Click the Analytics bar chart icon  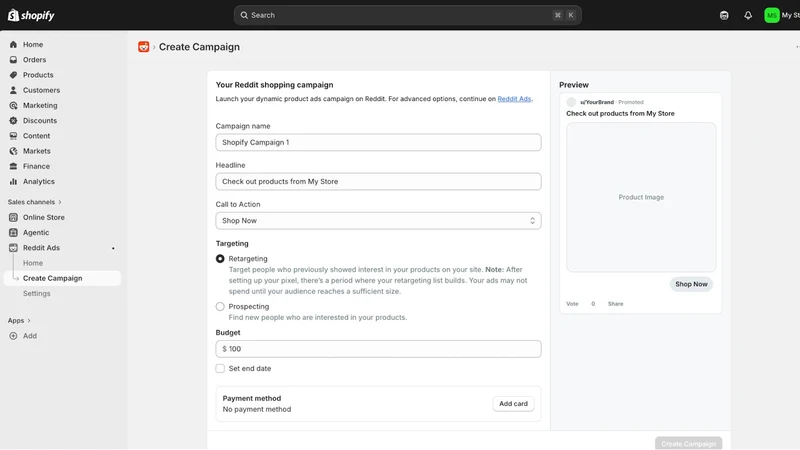(13, 182)
